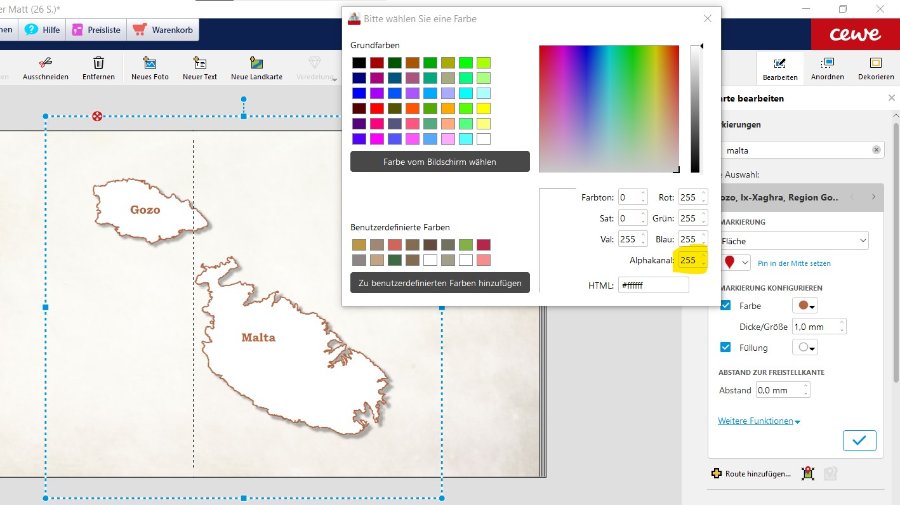Click the cewe logo
This screenshot has height=505, width=900.
click(x=855, y=34)
